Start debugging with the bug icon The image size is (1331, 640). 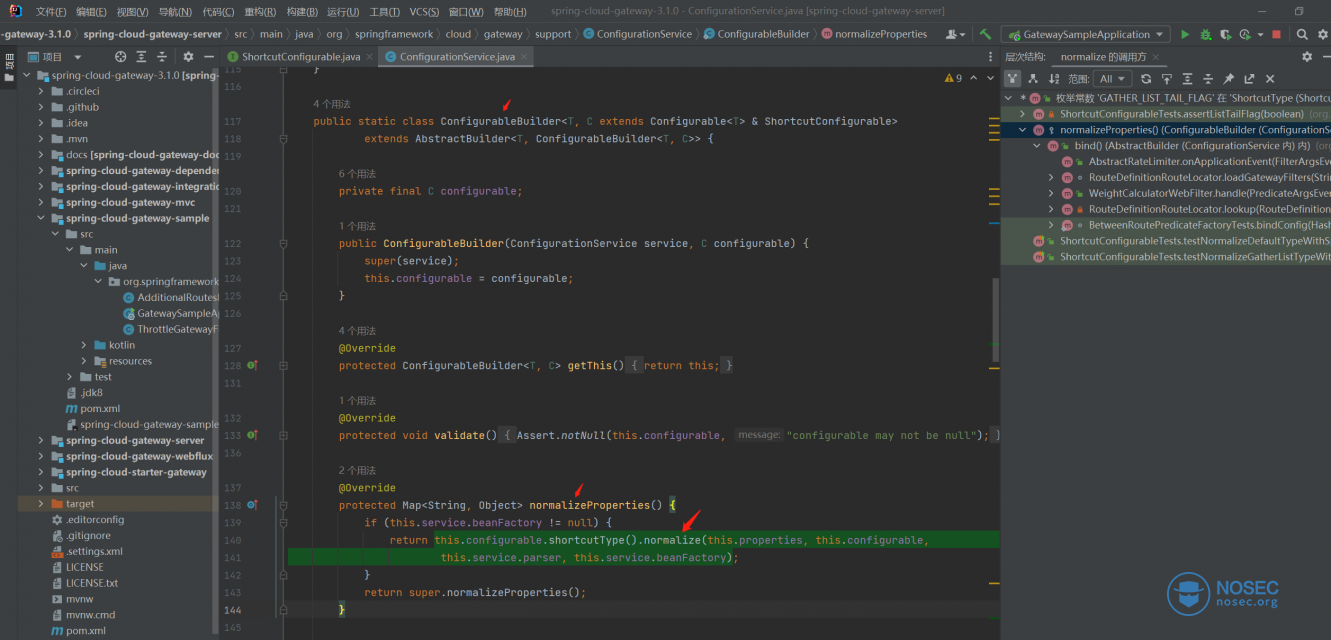point(1205,34)
